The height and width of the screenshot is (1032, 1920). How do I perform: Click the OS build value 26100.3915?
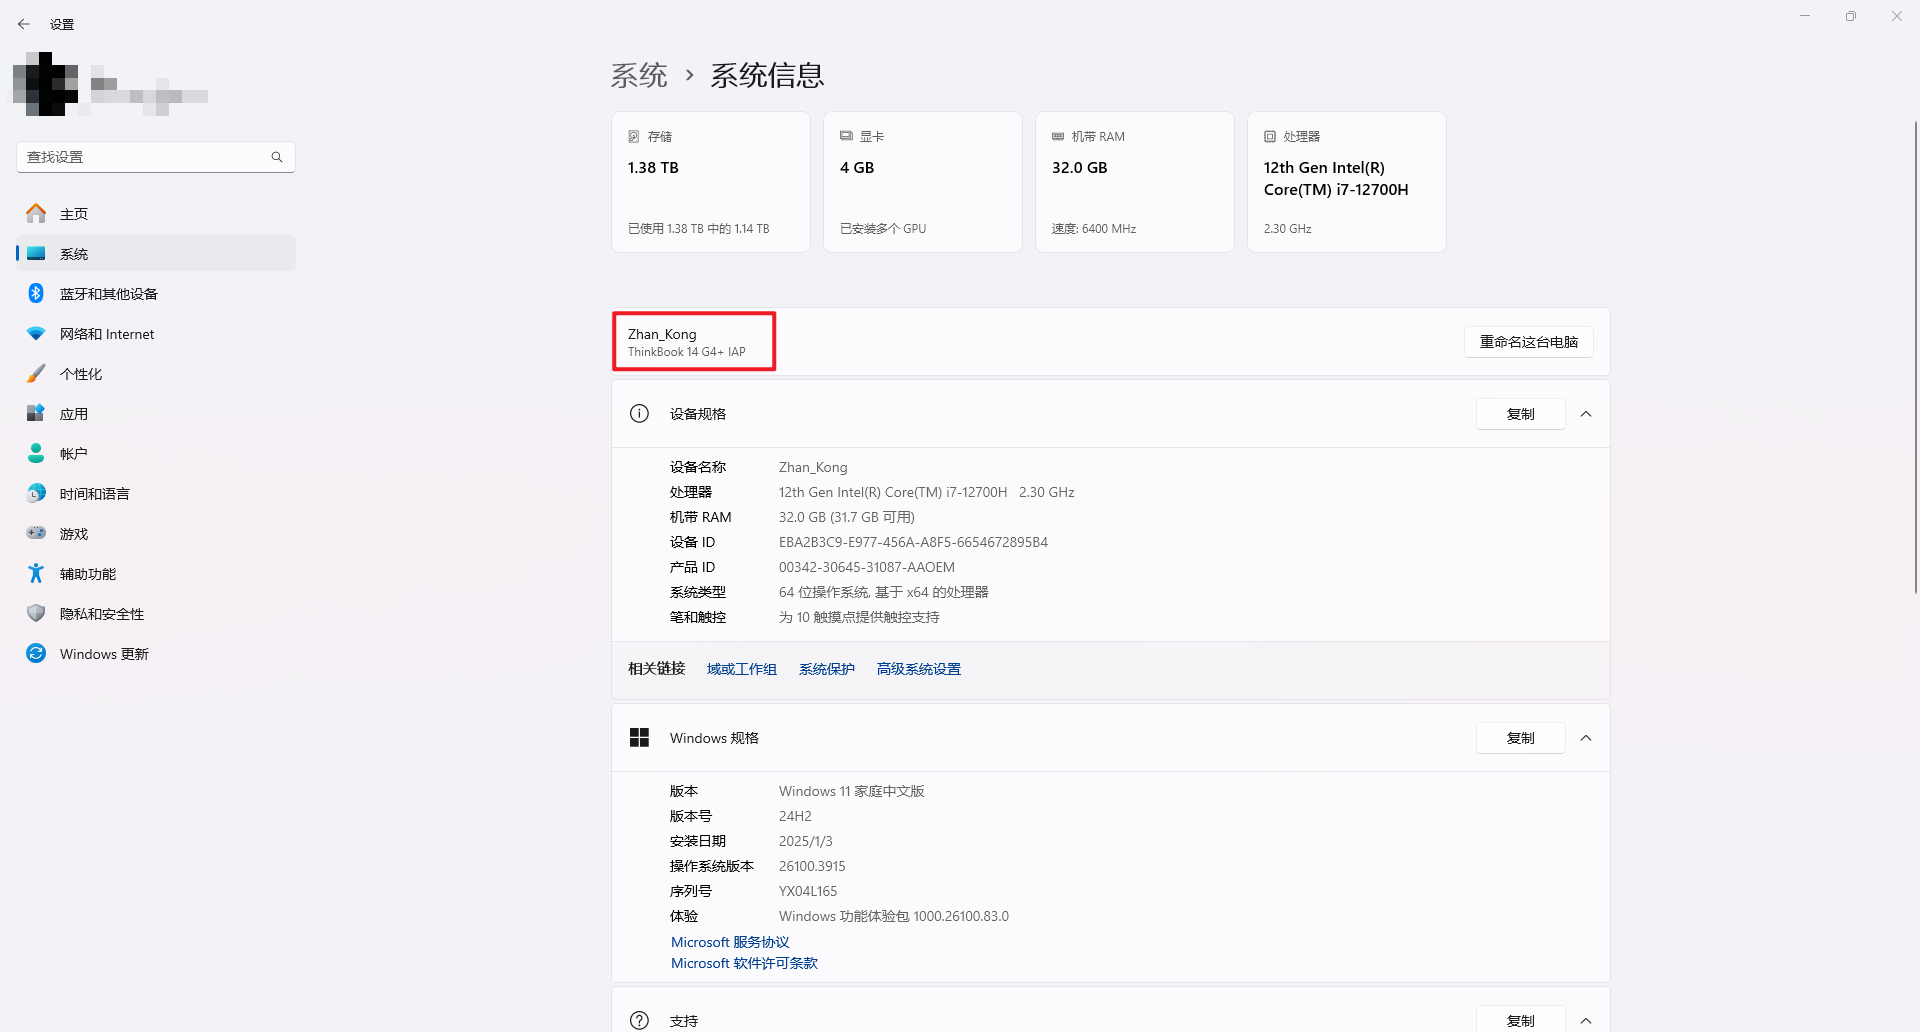[x=812, y=866]
